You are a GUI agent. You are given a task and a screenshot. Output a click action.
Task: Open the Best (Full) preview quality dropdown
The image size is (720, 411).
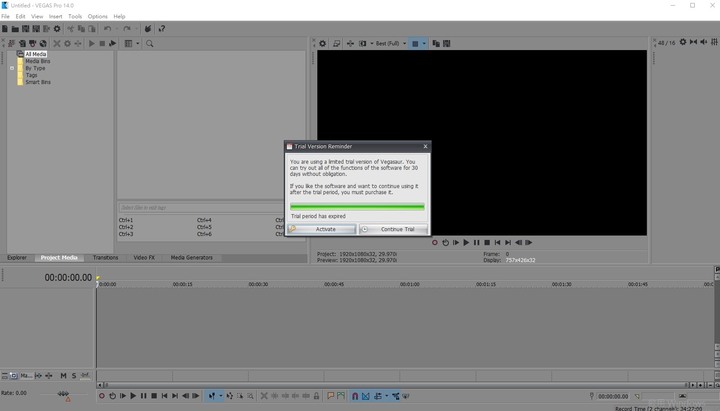point(391,43)
